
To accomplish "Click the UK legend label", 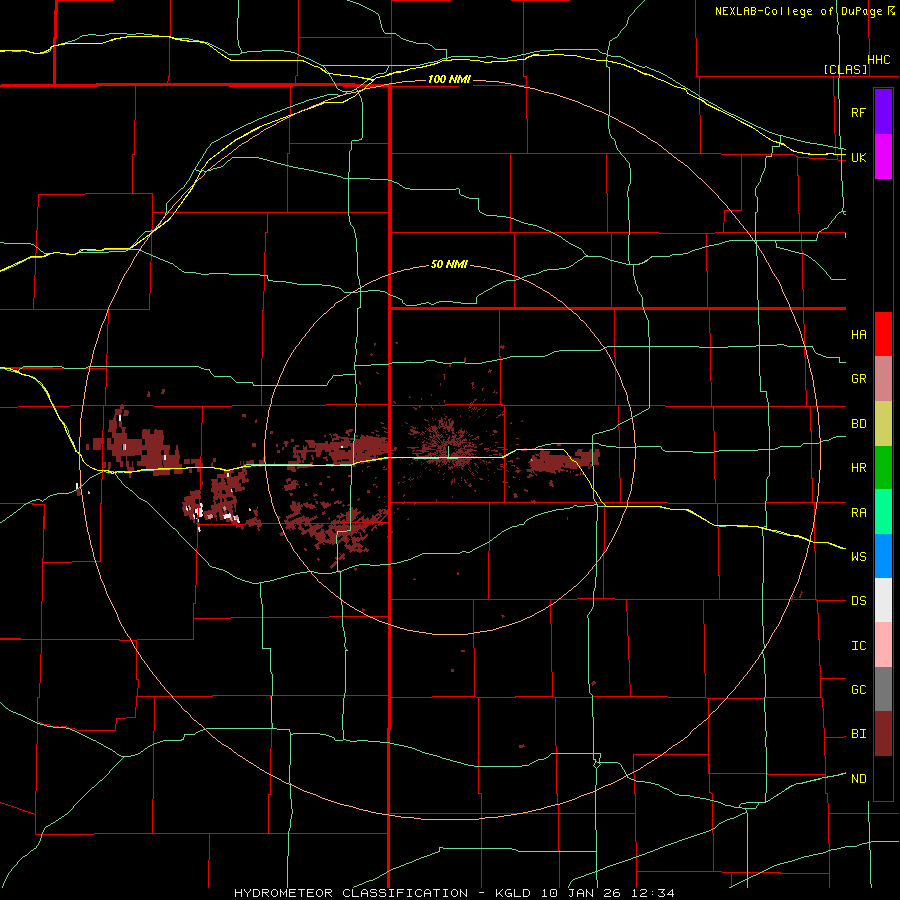I will coord(858,157).
